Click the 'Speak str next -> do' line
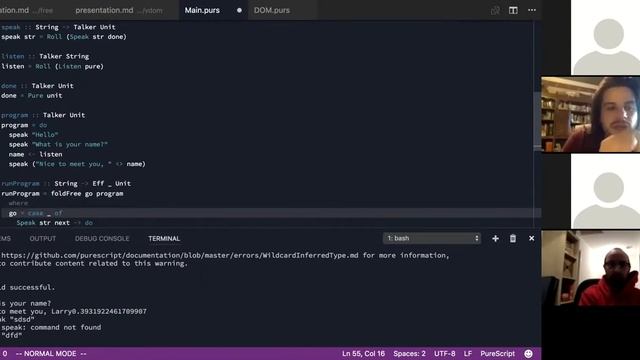The height and width of the screenshot is (360, 640). (55, 223)
